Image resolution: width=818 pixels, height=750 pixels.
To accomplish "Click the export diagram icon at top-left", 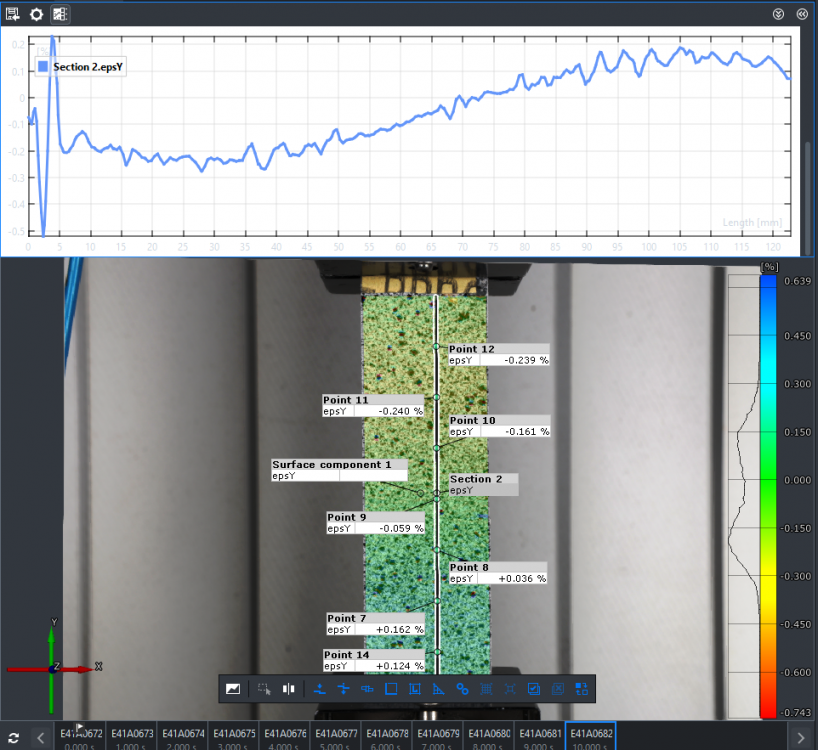I will [x=13, y=14].
